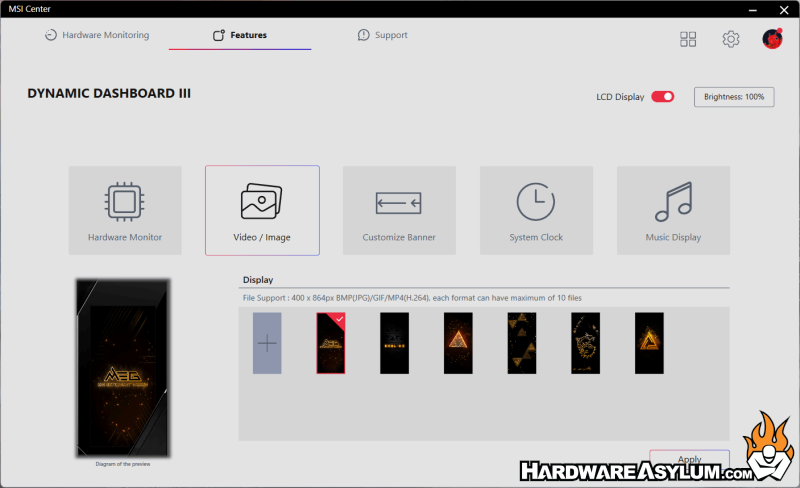This screenshot has width=800, height=488.
Task: Click the Display section heading
Action: pos(258,280)
